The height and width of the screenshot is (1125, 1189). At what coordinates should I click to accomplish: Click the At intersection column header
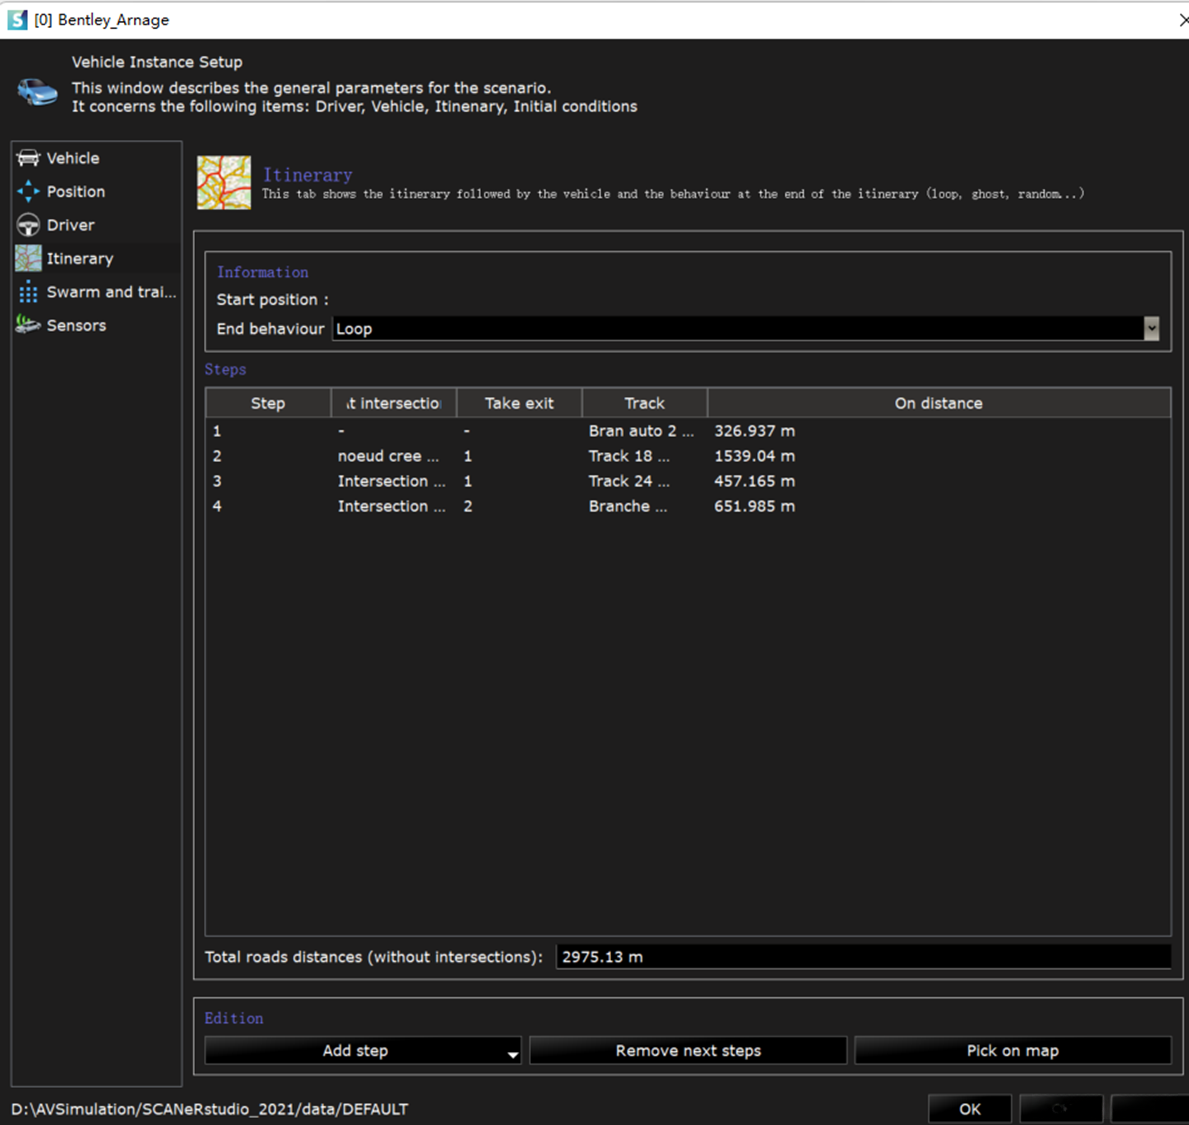pos(394,403)
